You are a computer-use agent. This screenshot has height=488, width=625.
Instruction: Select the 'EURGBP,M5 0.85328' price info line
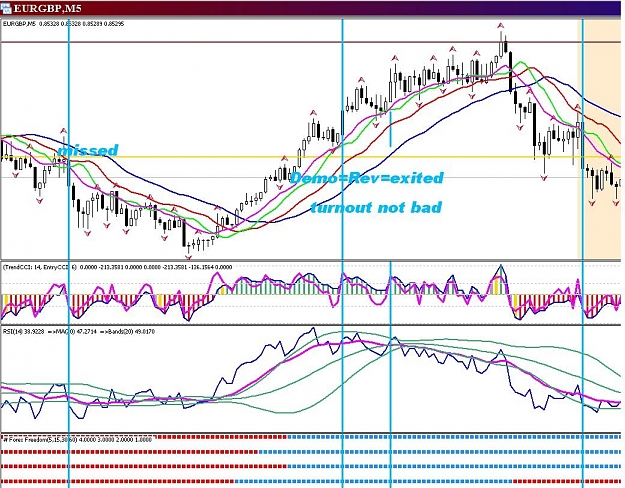tap(63, 24)
